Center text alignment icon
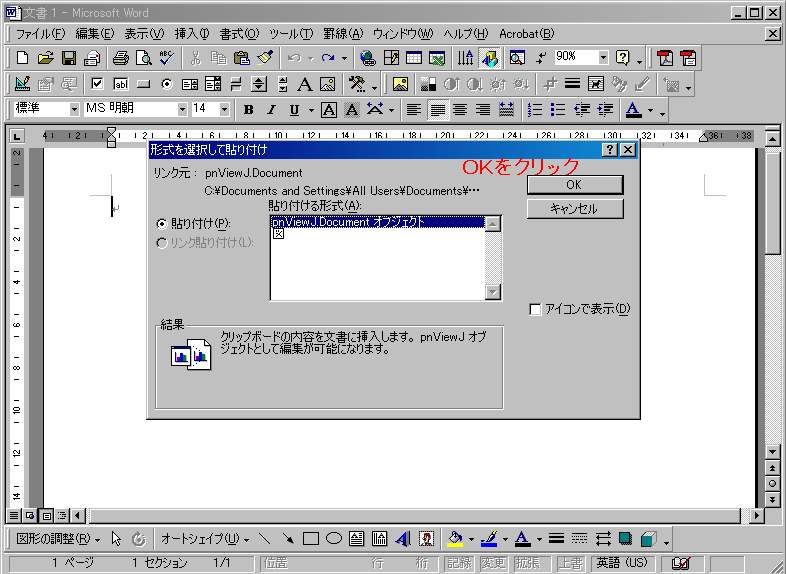This screenshot has width=786, height=574. (x=460, y=110)
